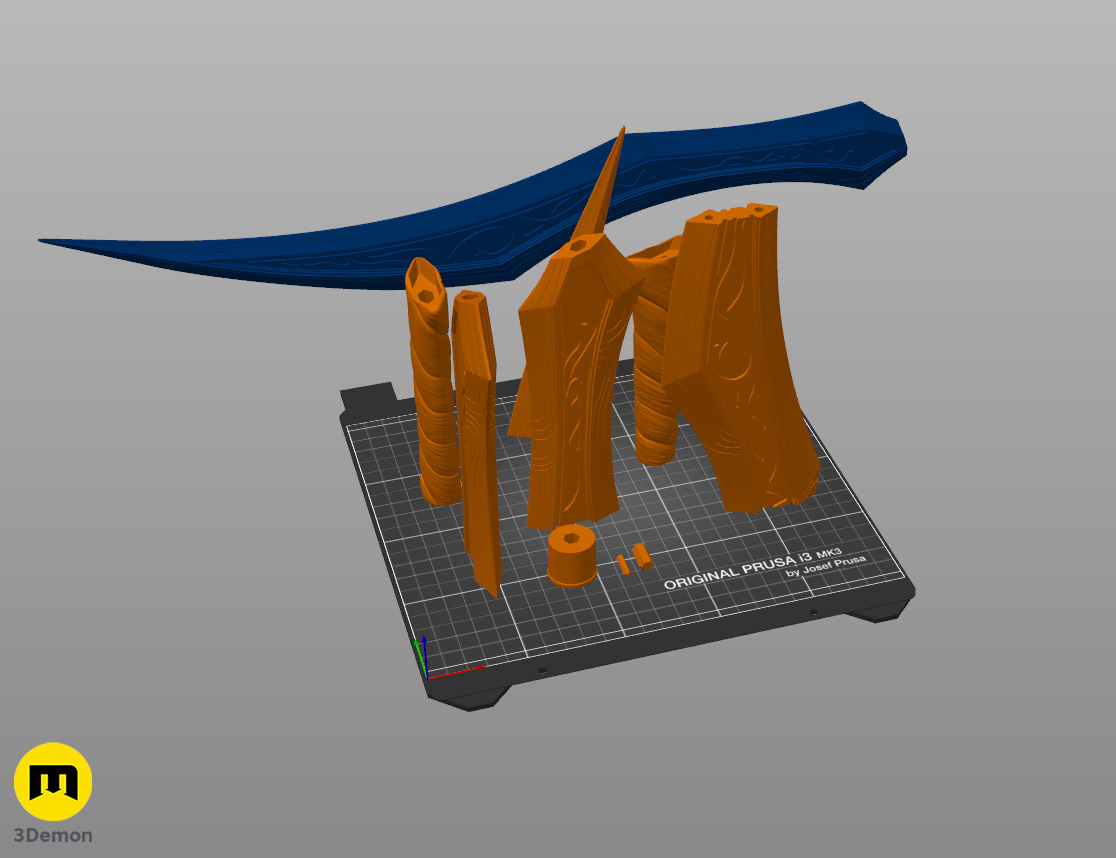Select the tall twisted orange handle piece
The image size is (1116, 858).
click(431, 381)
